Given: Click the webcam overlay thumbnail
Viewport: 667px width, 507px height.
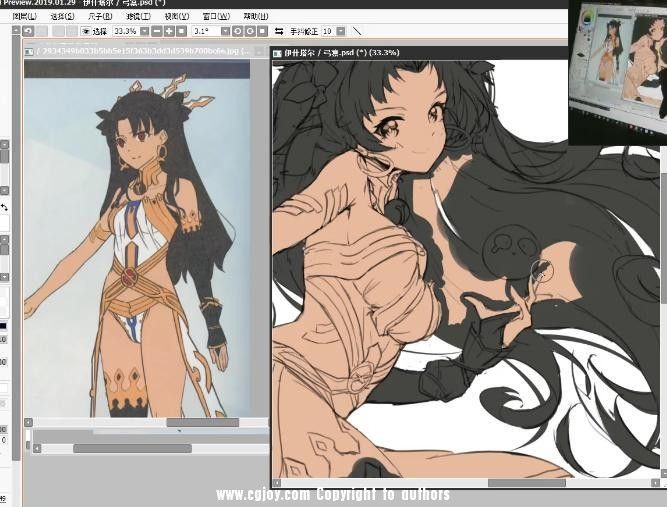Looking at the screenshot, I should (x=618, y=72).
